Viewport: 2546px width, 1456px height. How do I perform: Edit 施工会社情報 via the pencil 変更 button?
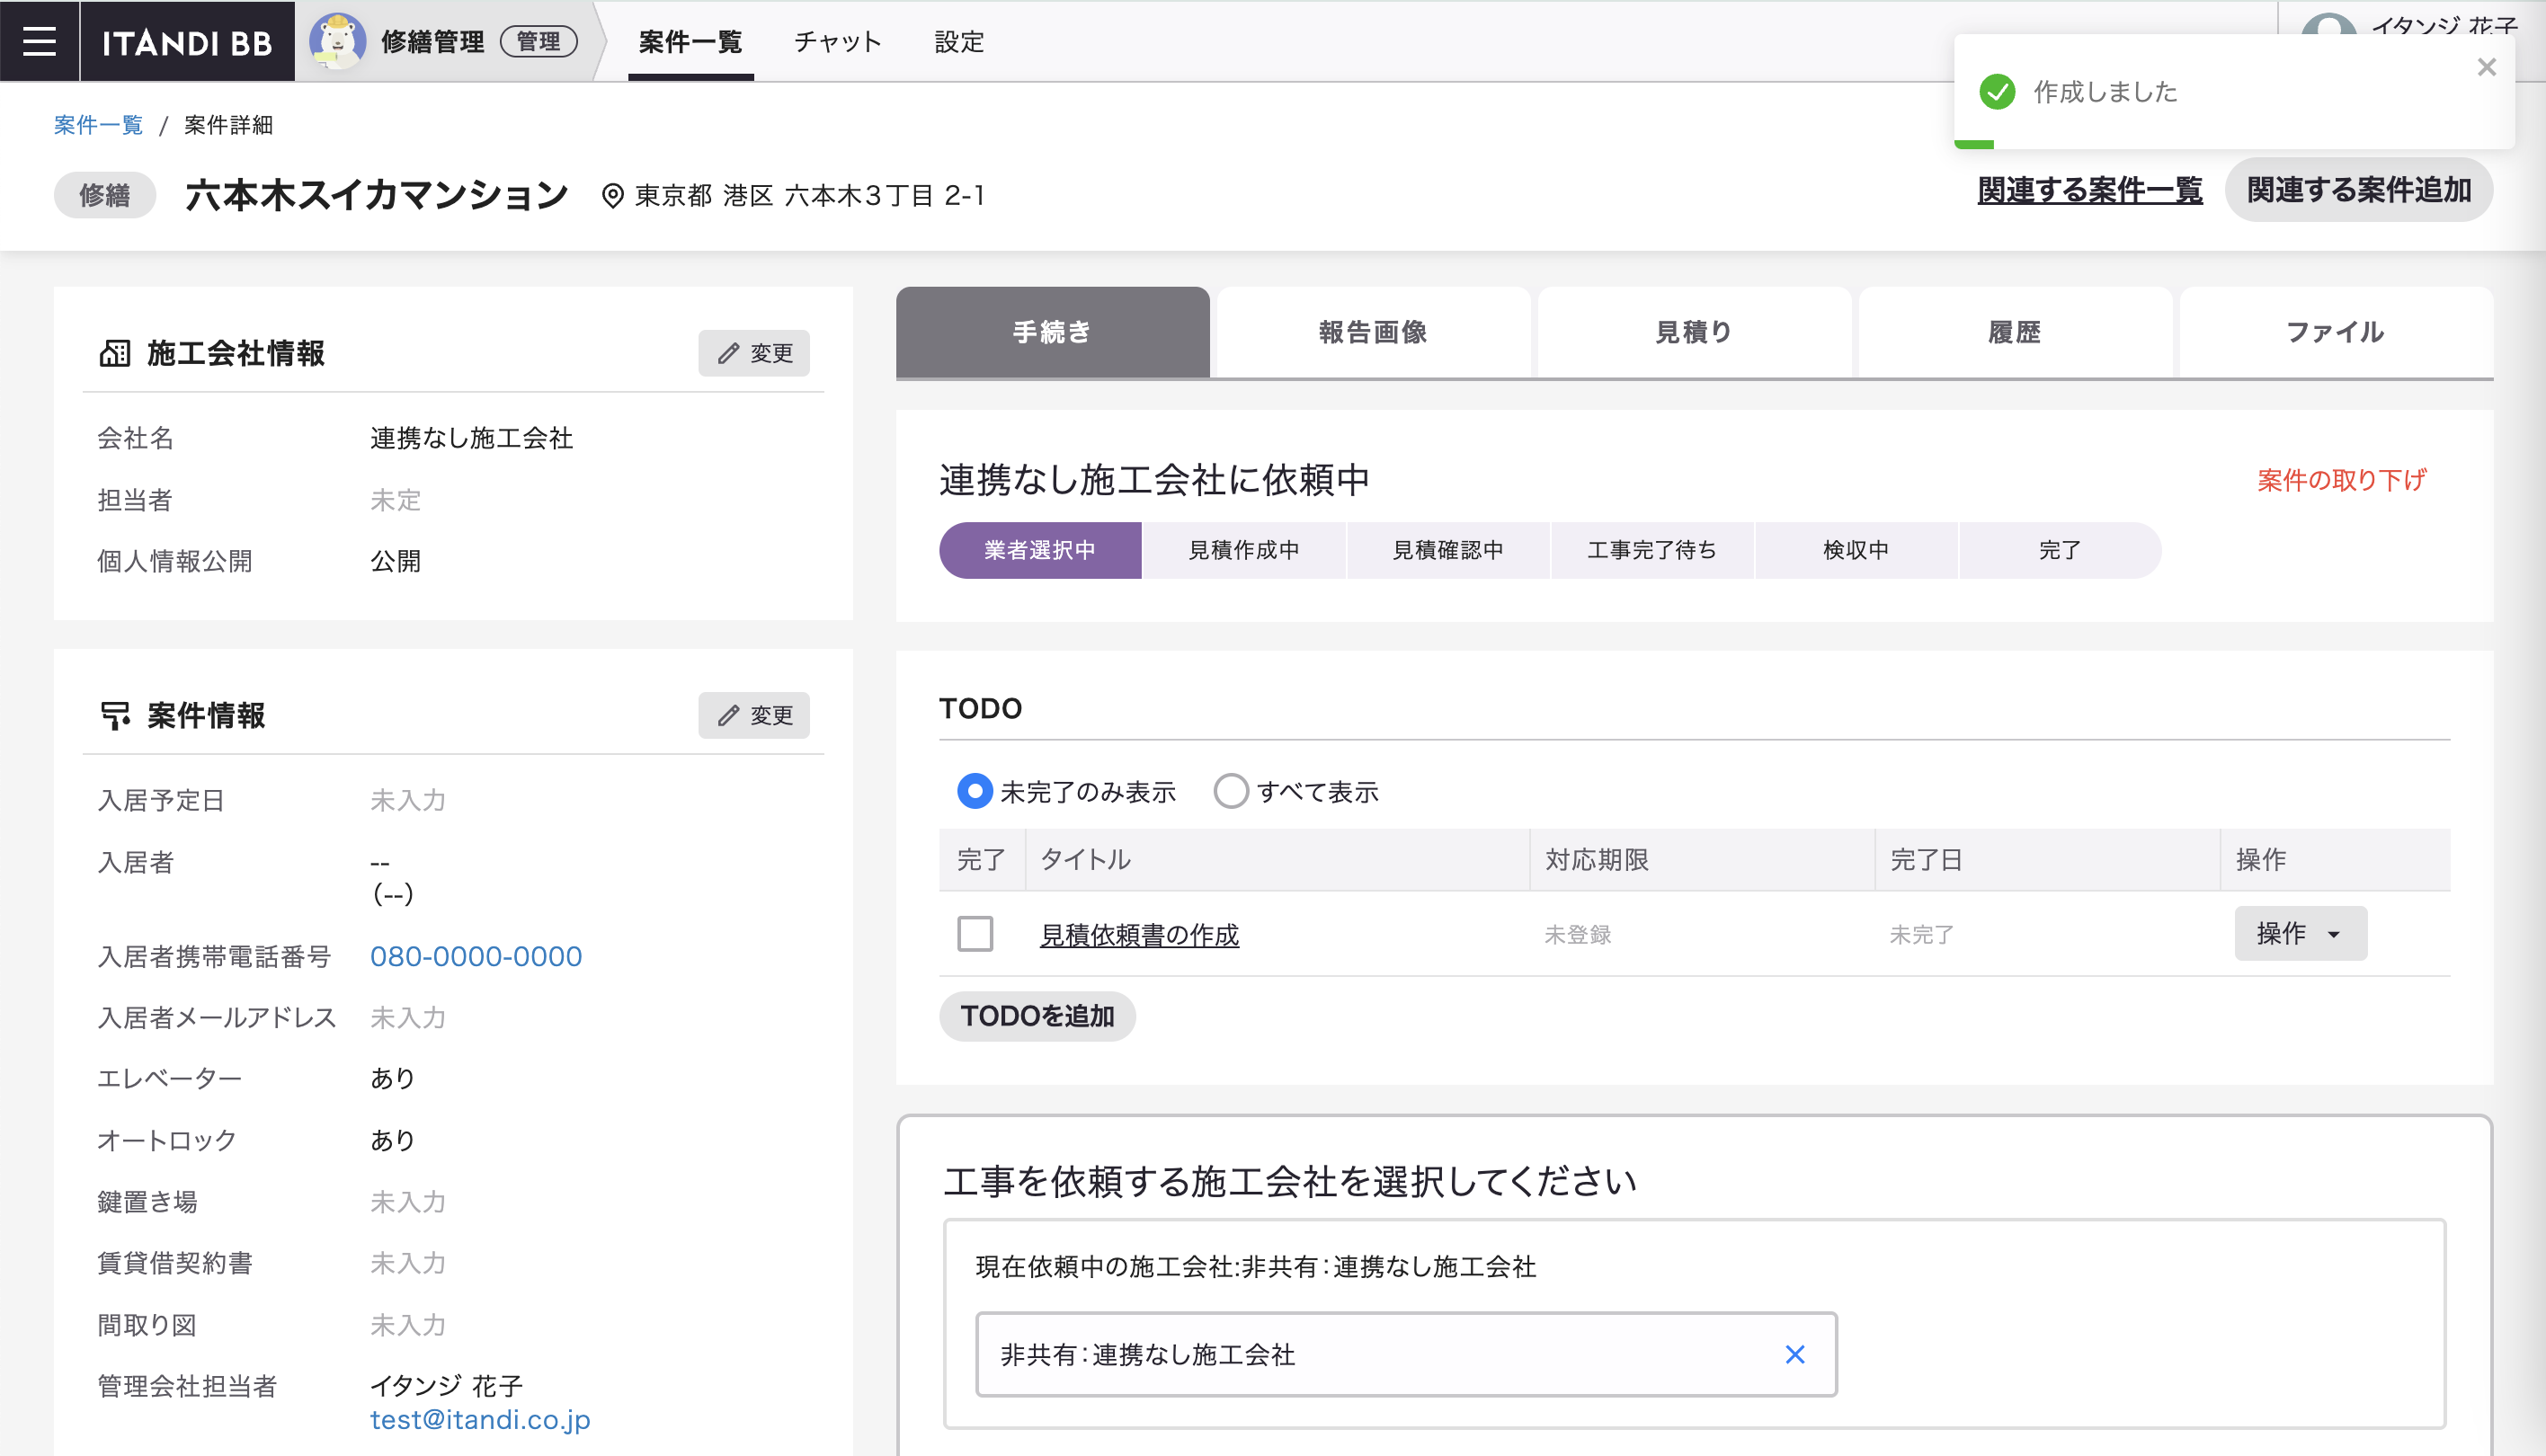click(754, 353)
